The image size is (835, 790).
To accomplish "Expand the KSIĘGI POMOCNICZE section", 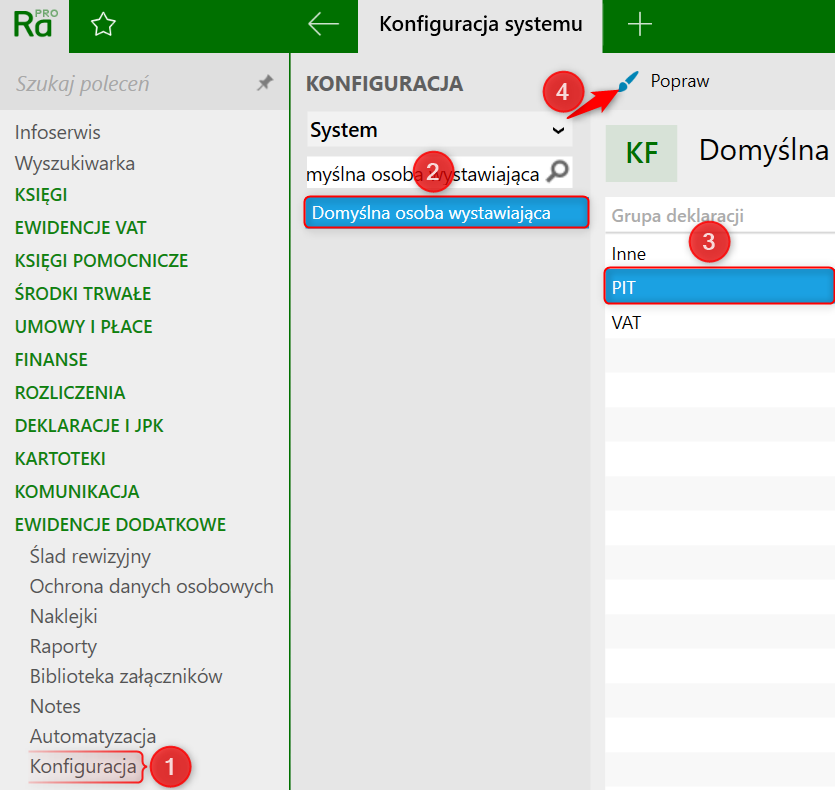I will pyautogui.click(x=101, y=261).
